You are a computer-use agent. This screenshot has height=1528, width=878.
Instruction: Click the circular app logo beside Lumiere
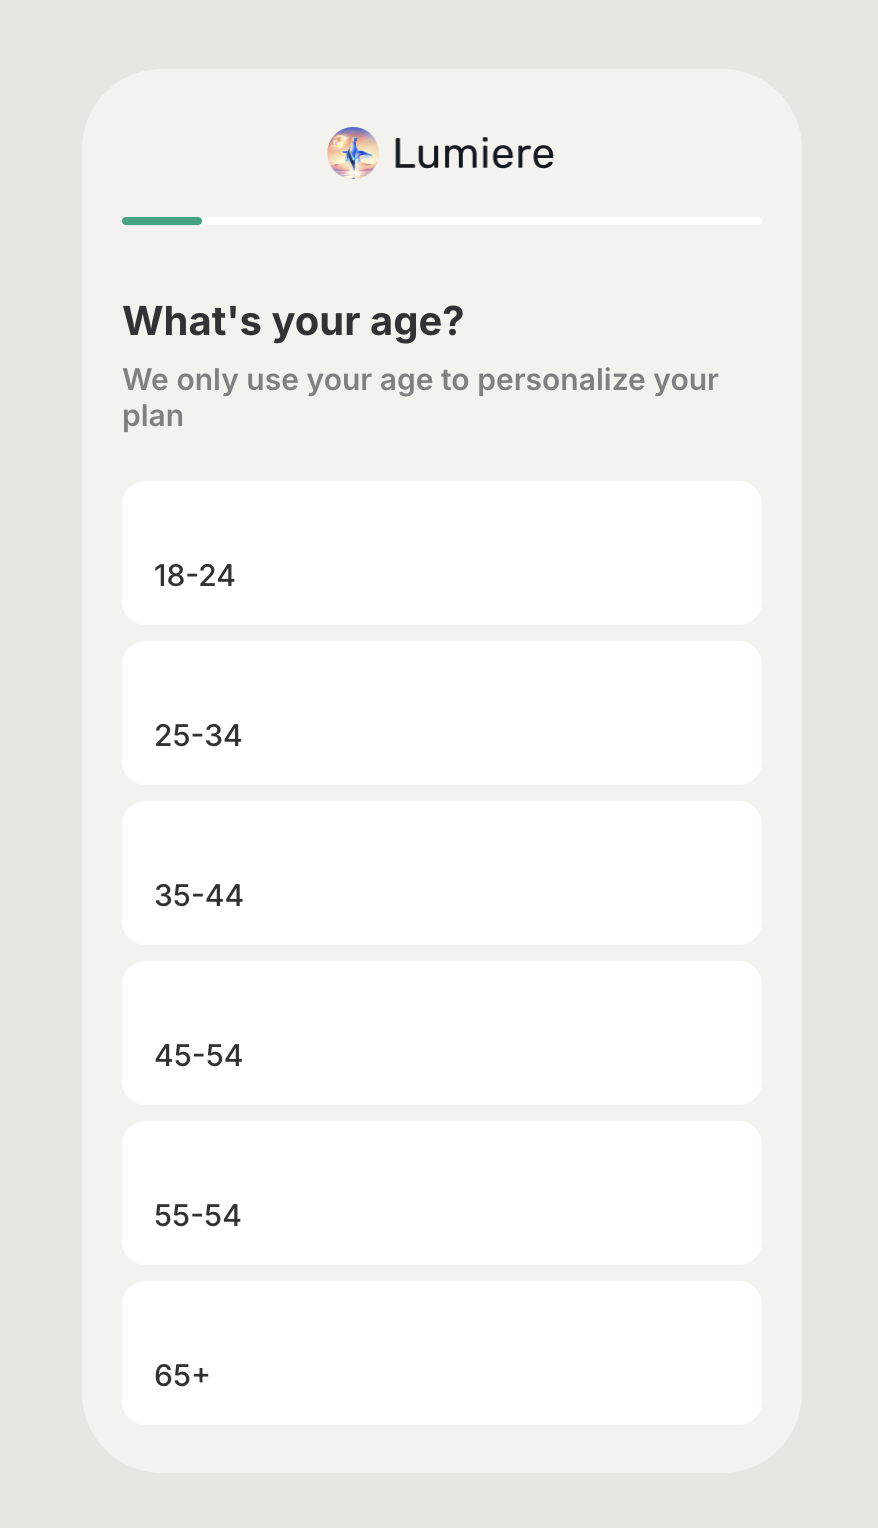tap(353, 153)
